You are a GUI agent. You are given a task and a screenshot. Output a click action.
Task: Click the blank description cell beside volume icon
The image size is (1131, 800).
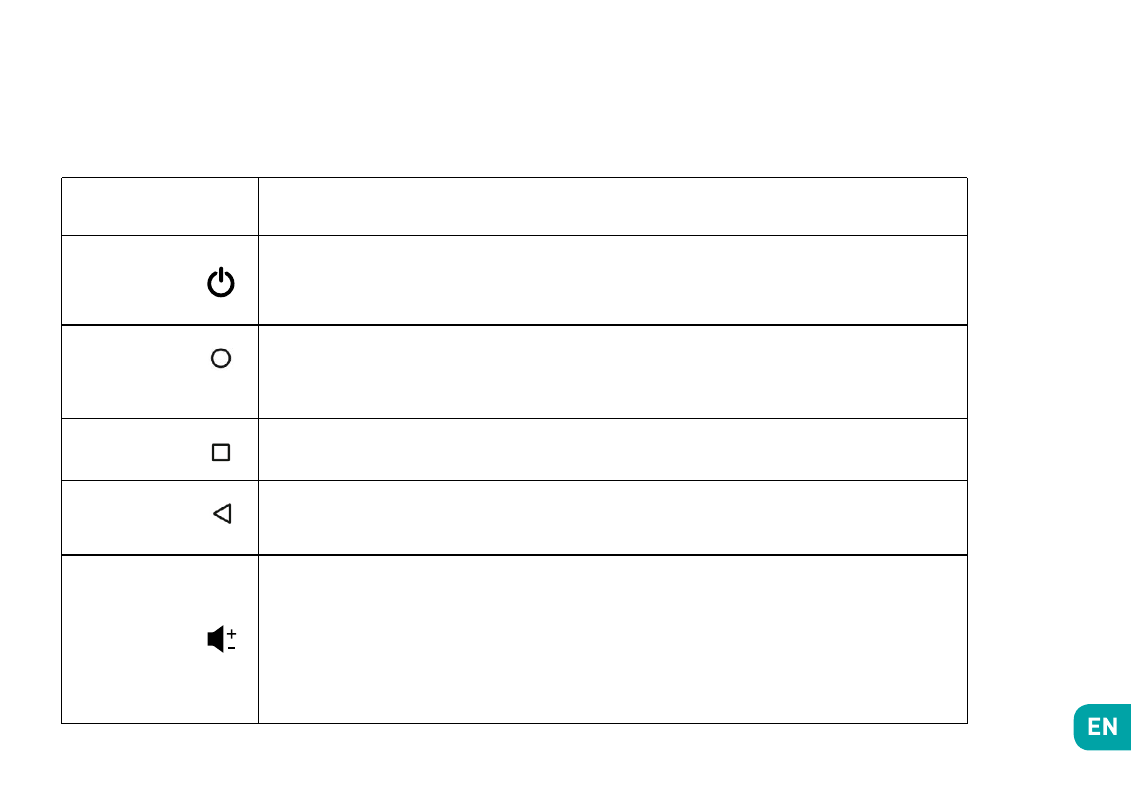coord(612,639)
